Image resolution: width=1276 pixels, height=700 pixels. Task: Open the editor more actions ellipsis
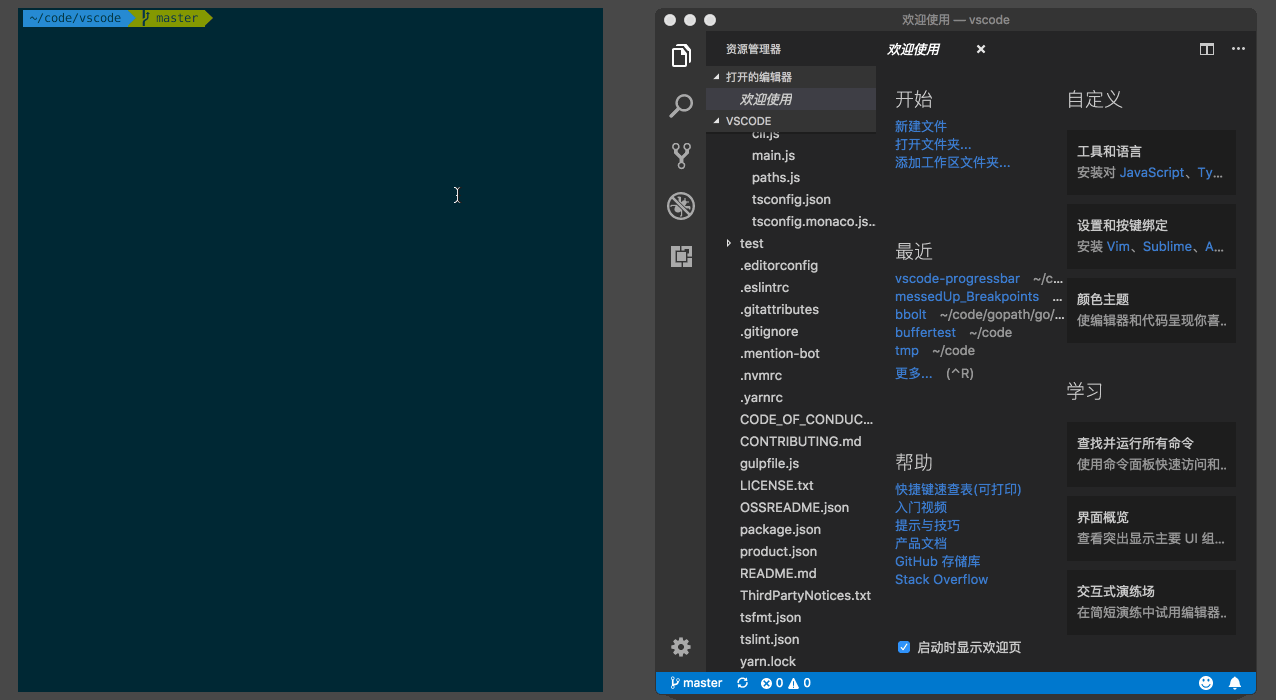tap(1238, 49)
